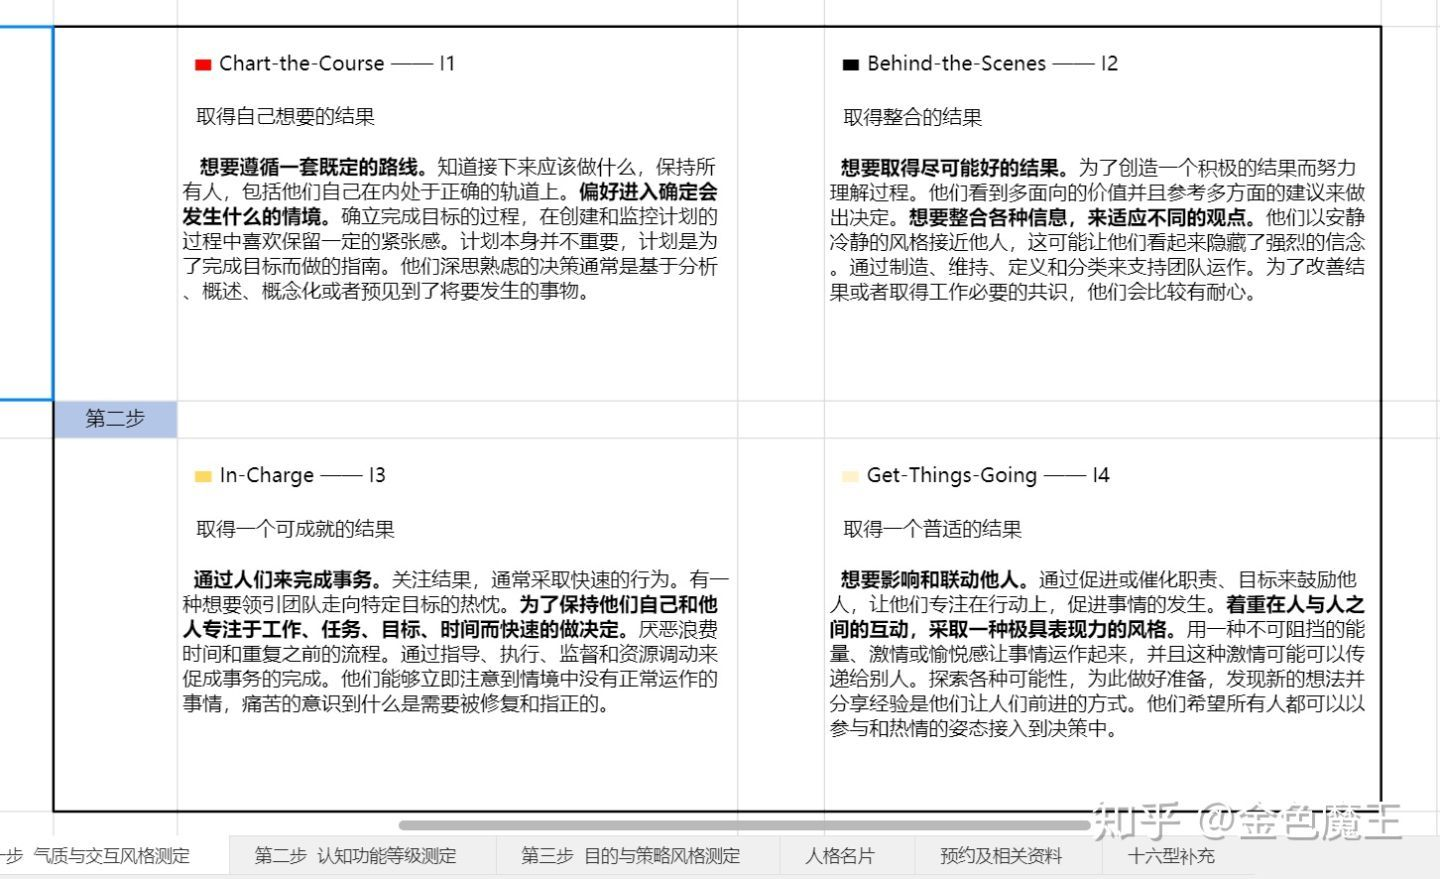Viewport: 1440px width, 879px height.
Task: Click the pale Get-Things-Going color square
Action: tap(851, 477)
